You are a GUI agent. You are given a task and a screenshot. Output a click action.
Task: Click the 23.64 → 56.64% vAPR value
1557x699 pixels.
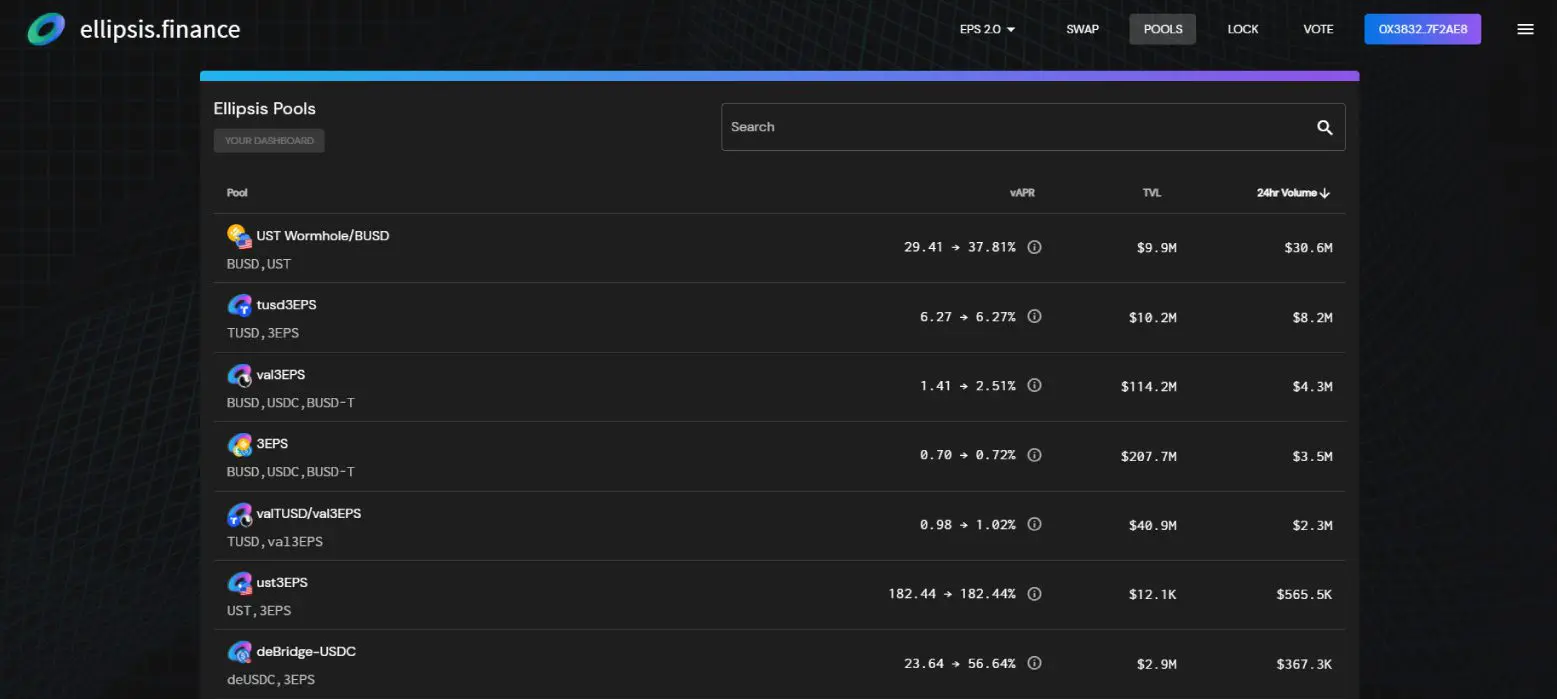pyautogui.click(x=960, y=663)
